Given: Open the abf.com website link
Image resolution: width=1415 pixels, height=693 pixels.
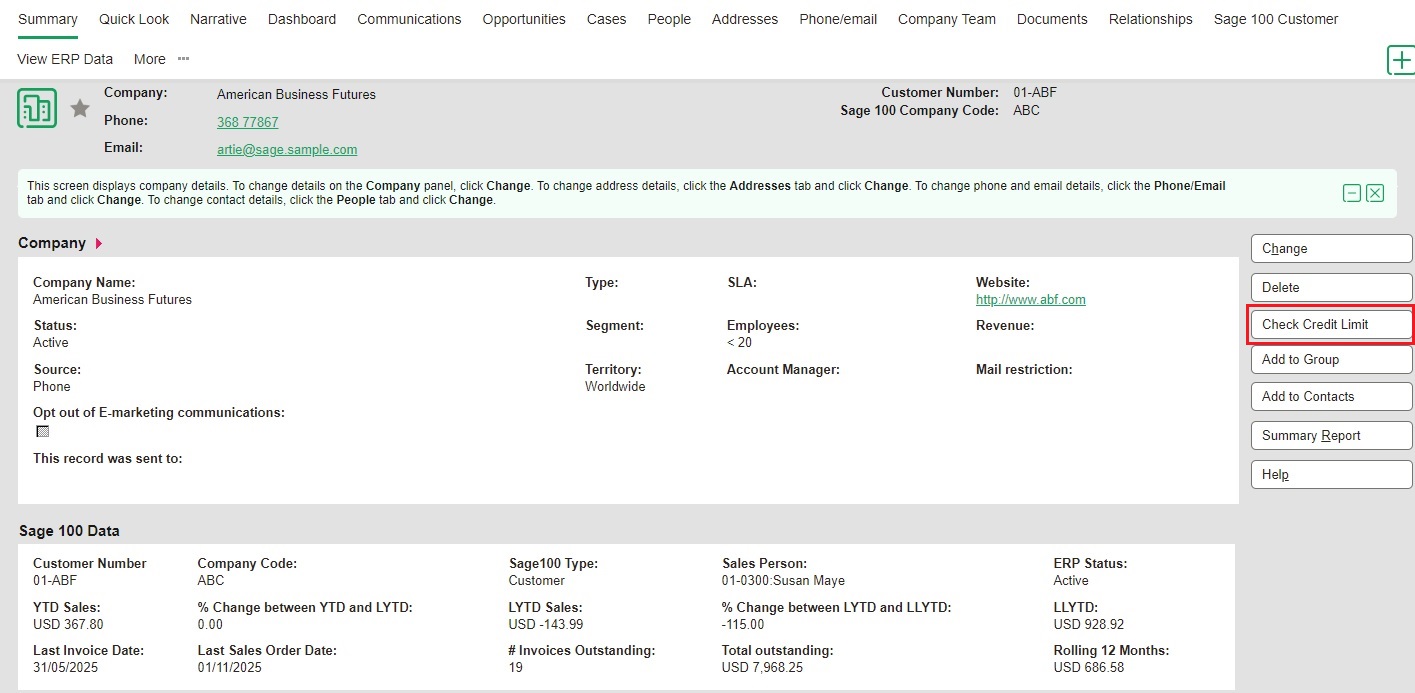Looking at the screenshot, I should point(1030,299).
